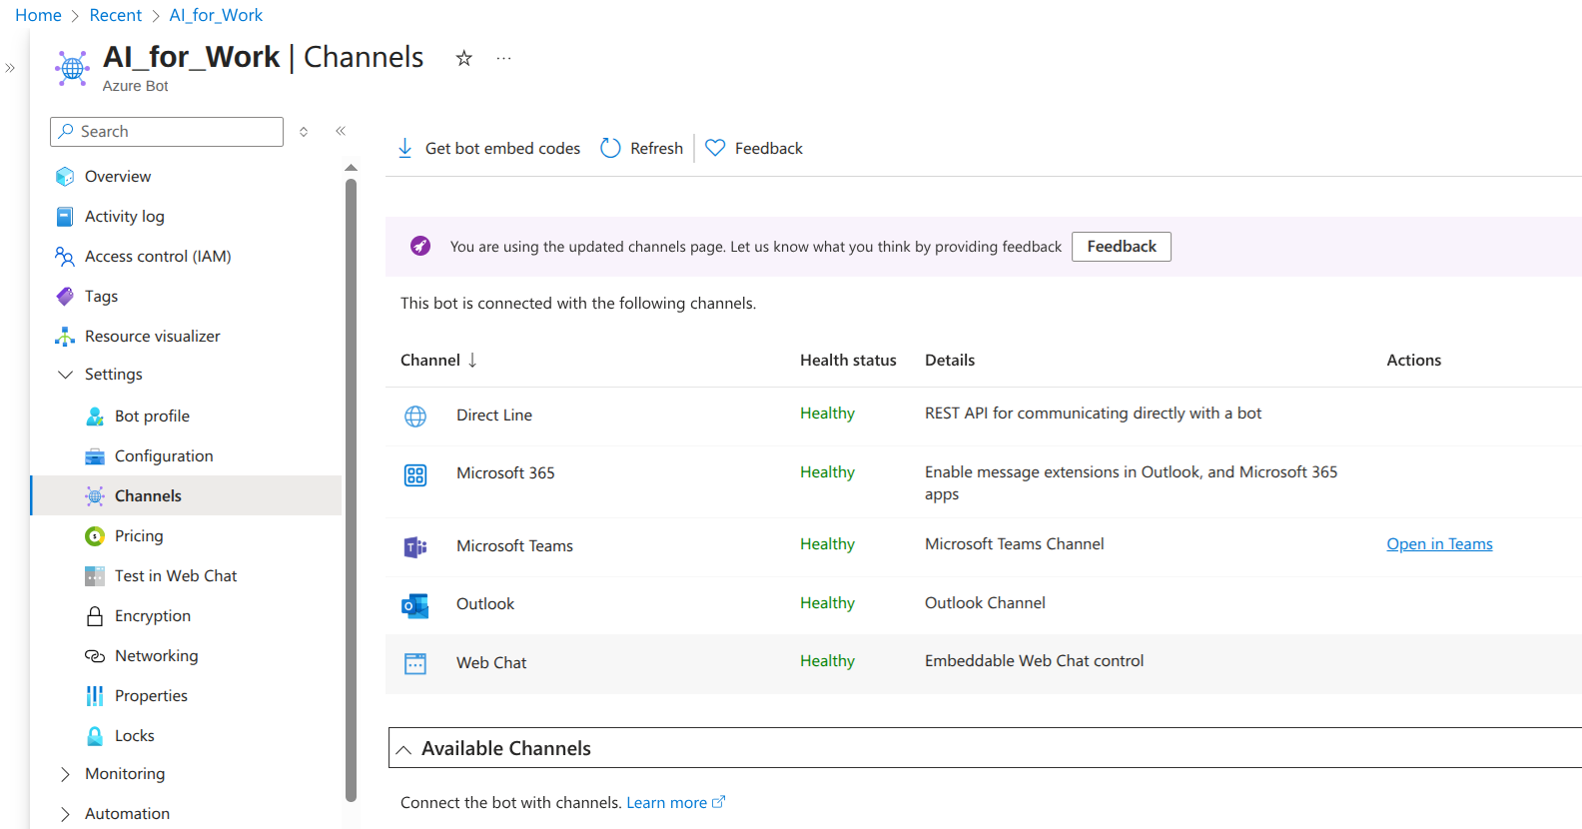Click Home in the breadcrumb
This screenshot has height=829, width=1582.
[x=38, y=15]
